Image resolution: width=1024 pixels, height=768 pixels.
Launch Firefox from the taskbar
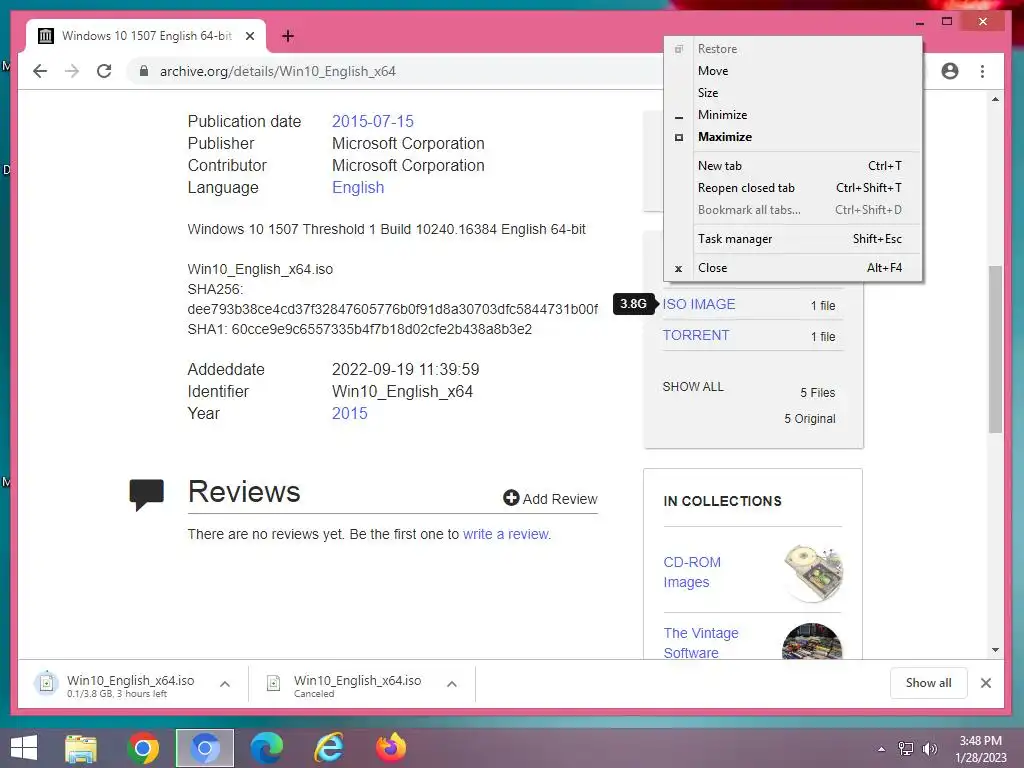click(x=391, y=748)
